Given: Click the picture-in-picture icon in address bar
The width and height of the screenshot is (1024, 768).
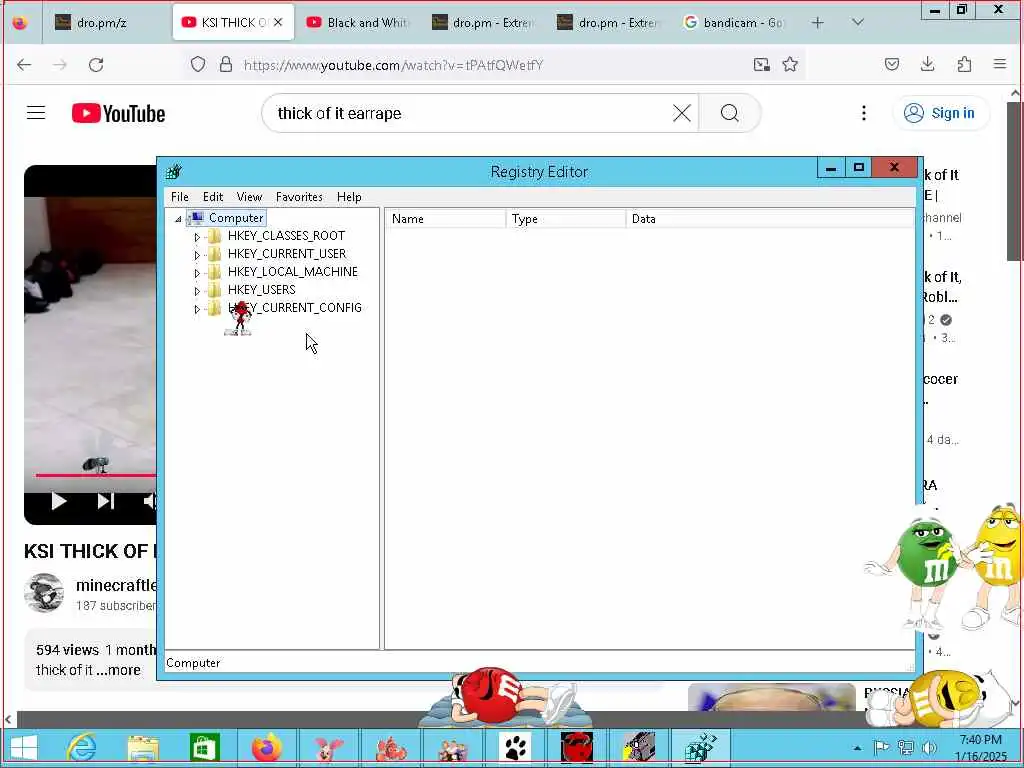Looking at the screenshot, I should click(761, 65).
